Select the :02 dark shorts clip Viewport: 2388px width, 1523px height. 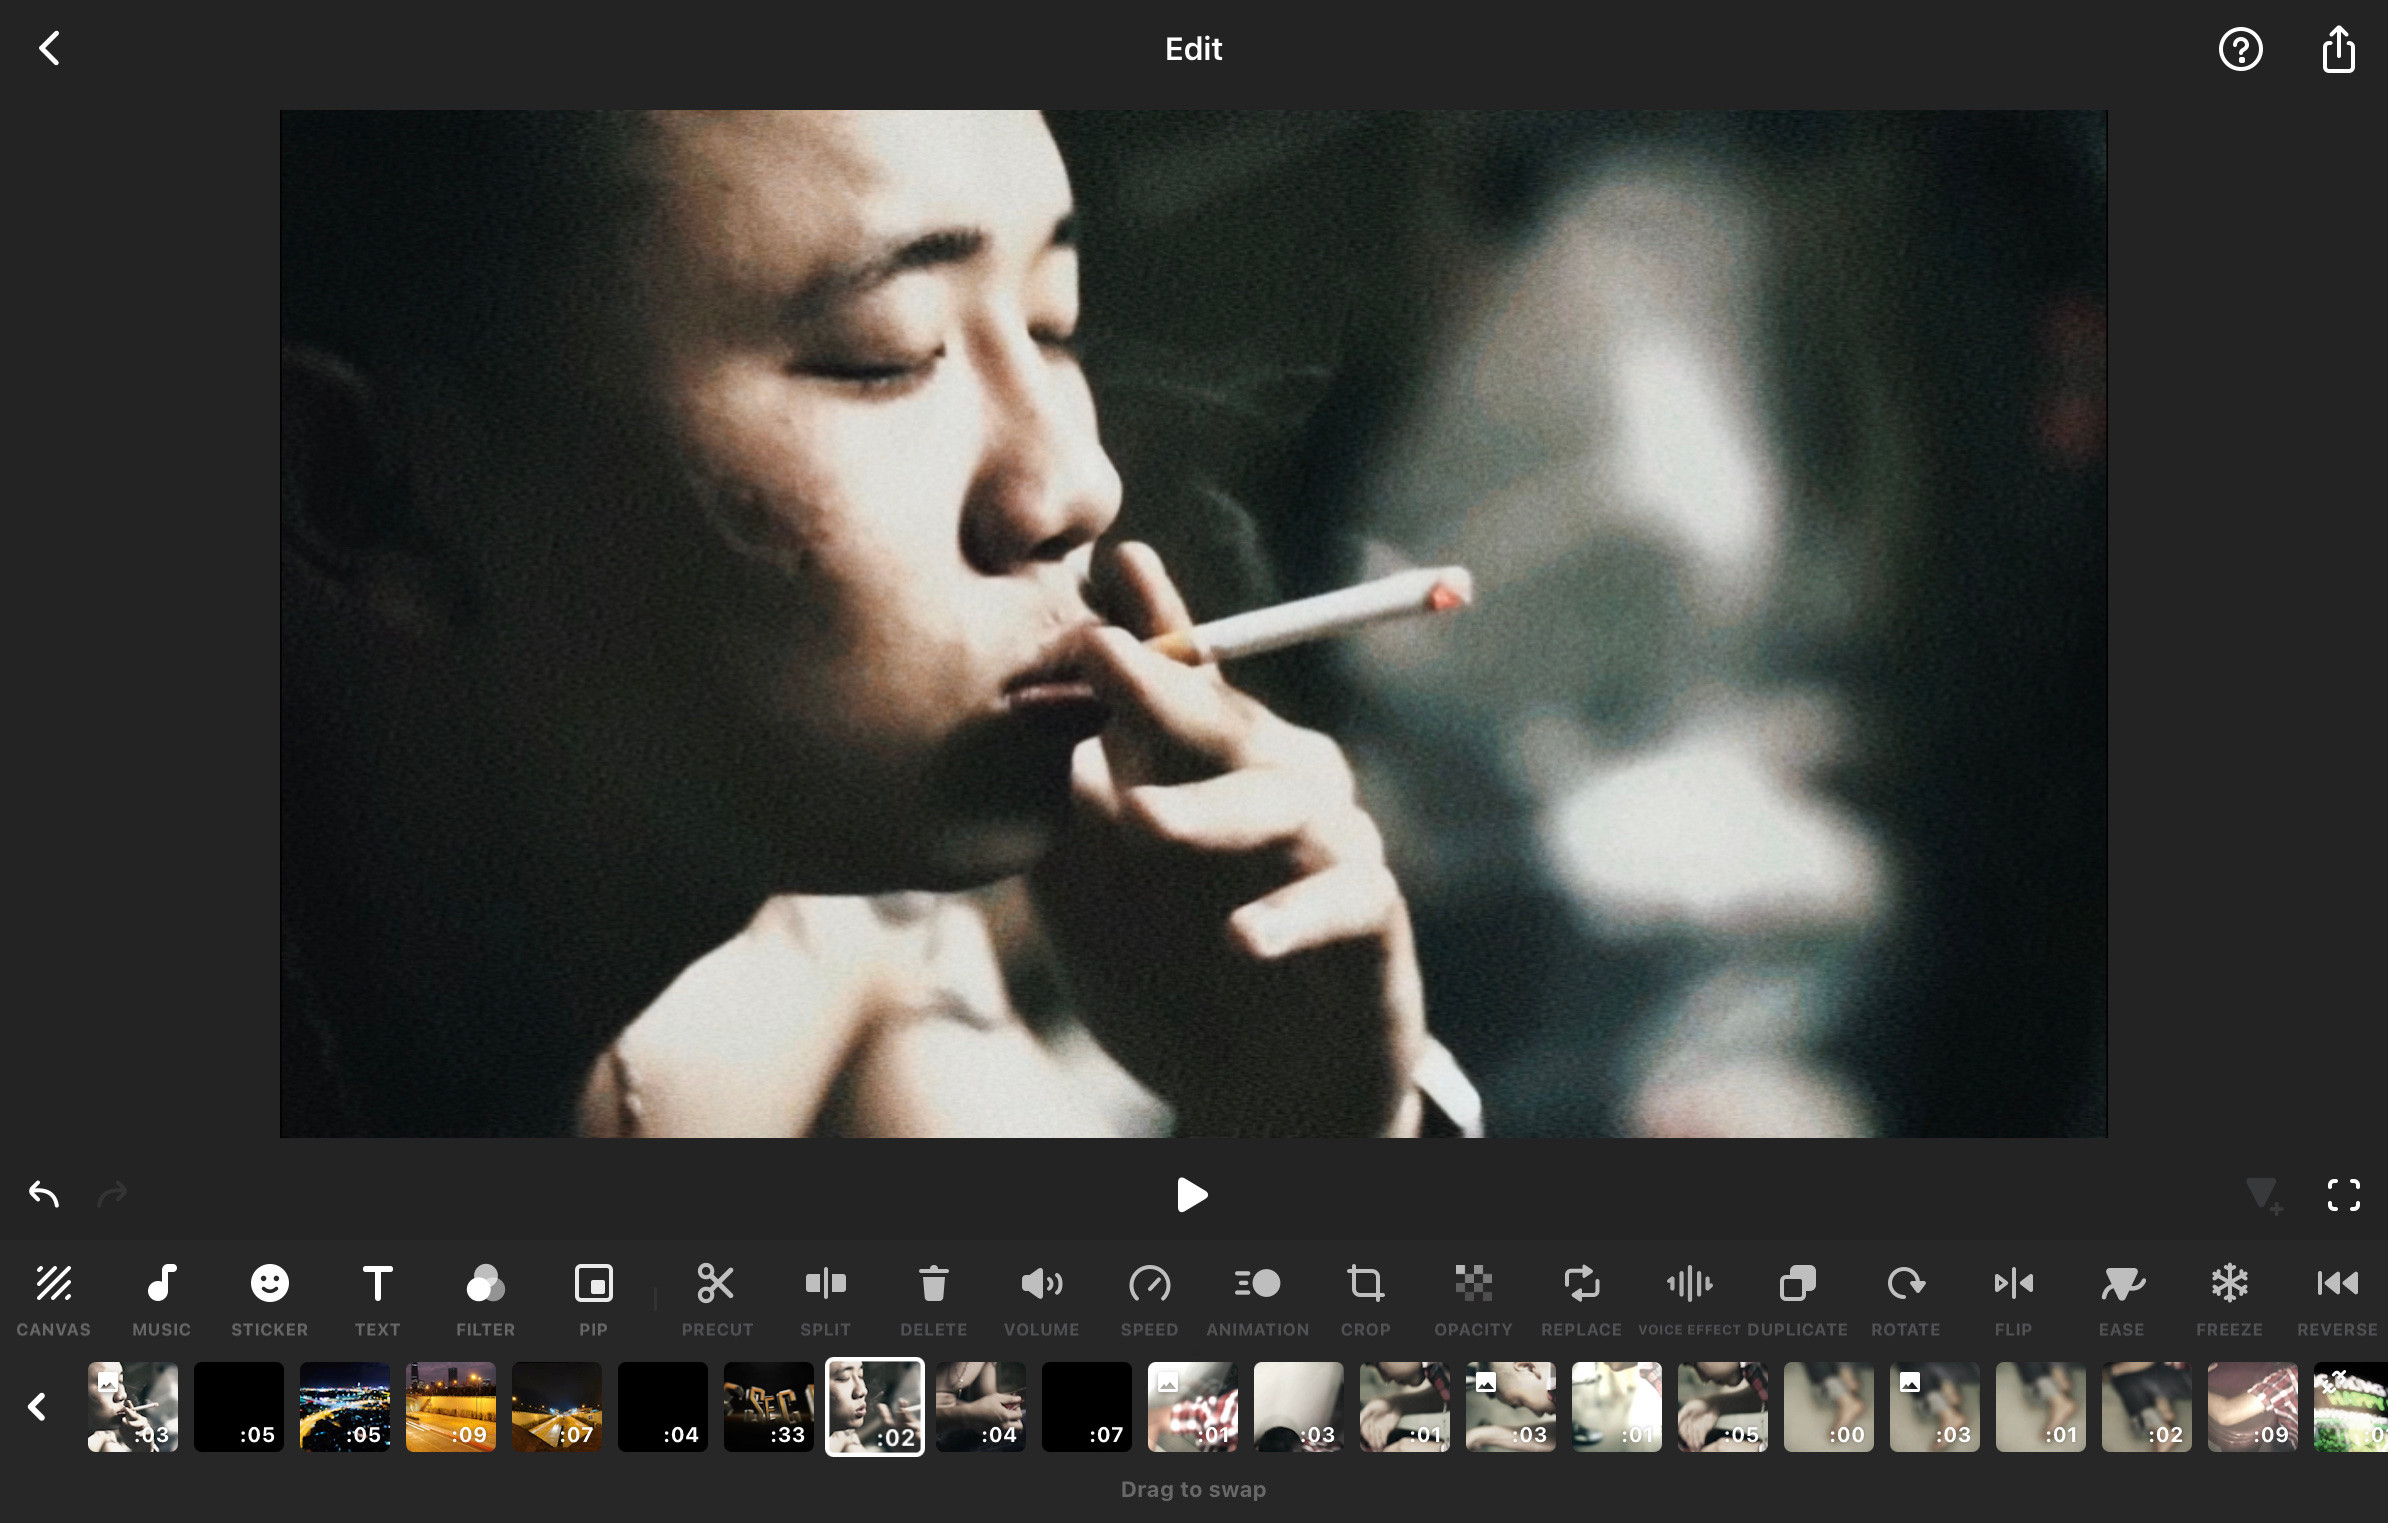tap(2147, 1407)
